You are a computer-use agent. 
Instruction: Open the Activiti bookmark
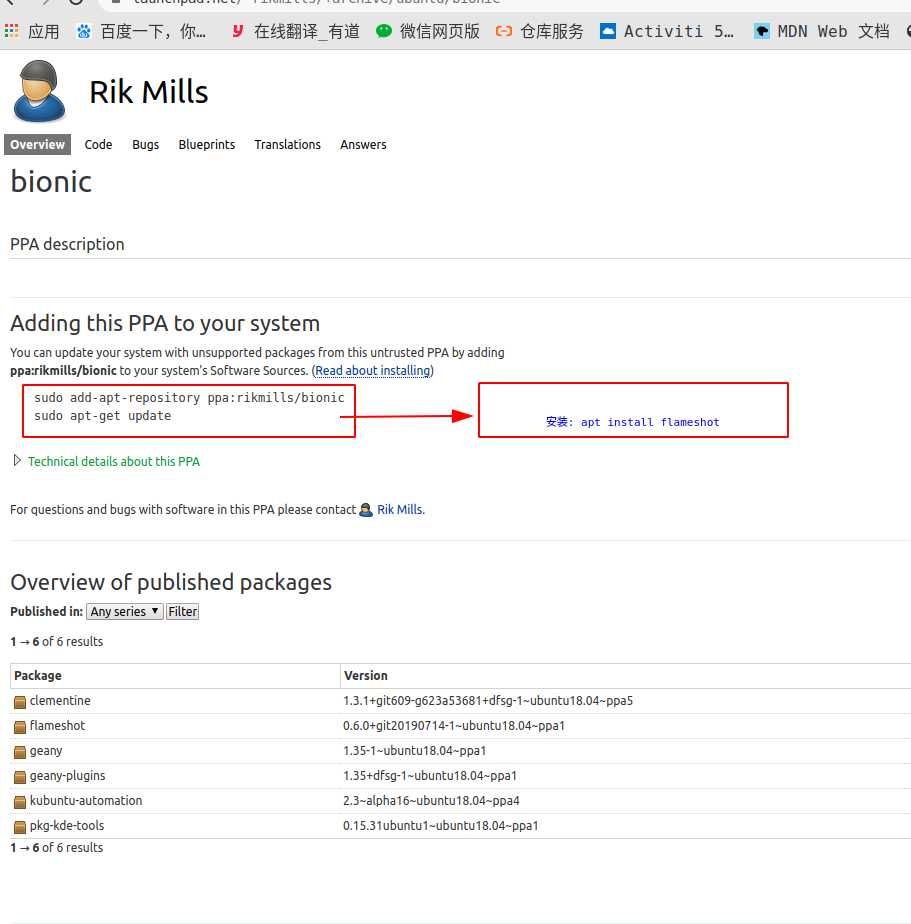coord(666,31)
